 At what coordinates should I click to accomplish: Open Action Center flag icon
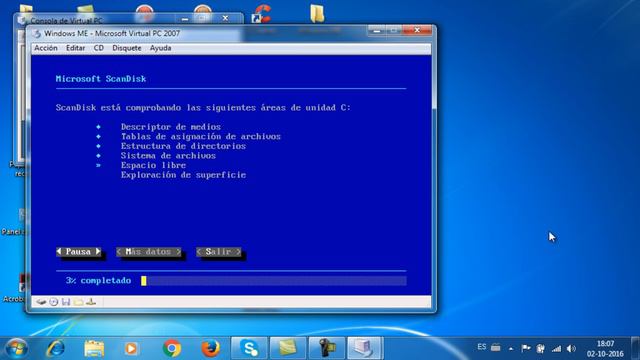[526, 348]
